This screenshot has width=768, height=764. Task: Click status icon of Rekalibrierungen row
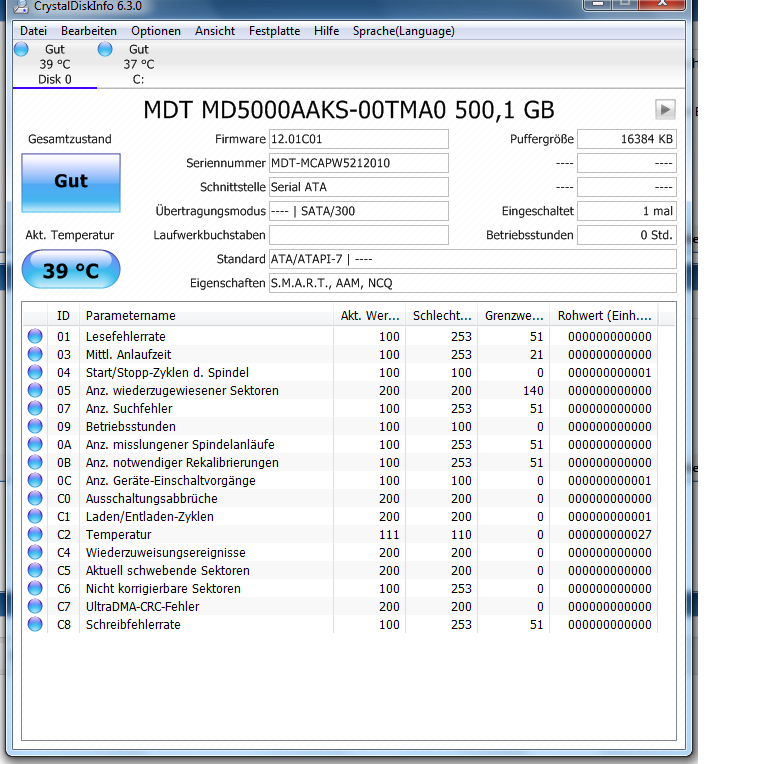(35, 462)
